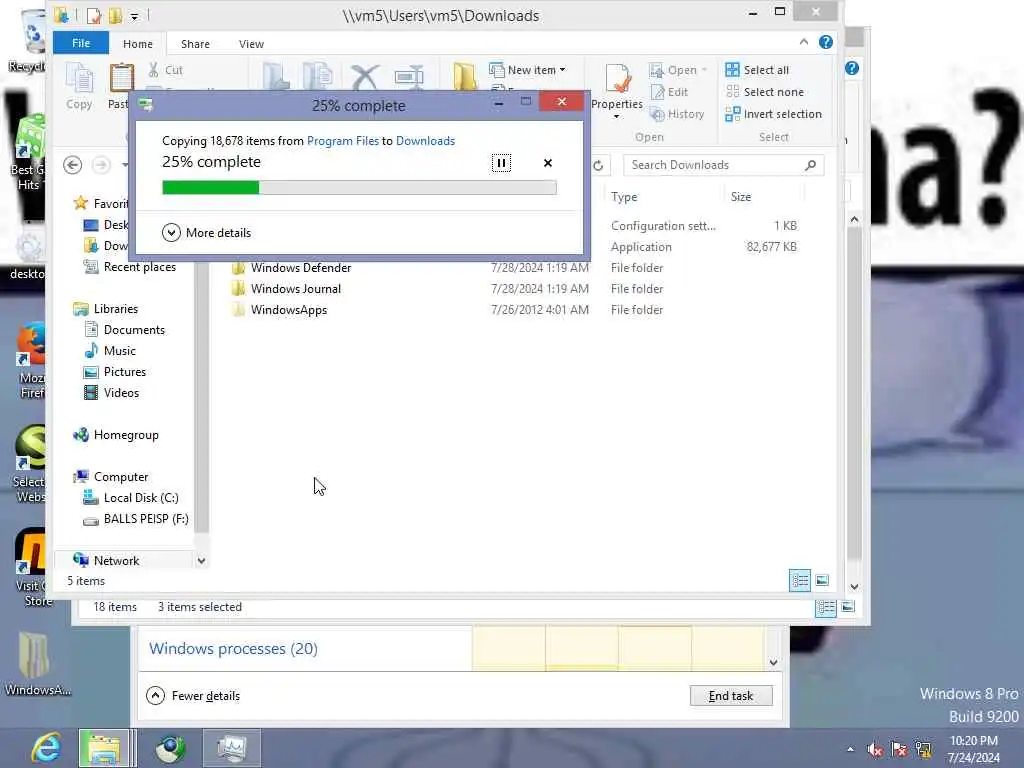Viewport: 1024px width, 768px height.
Task: Switch to details view icon
Action: pyautogui.click(x=800, y=581)
